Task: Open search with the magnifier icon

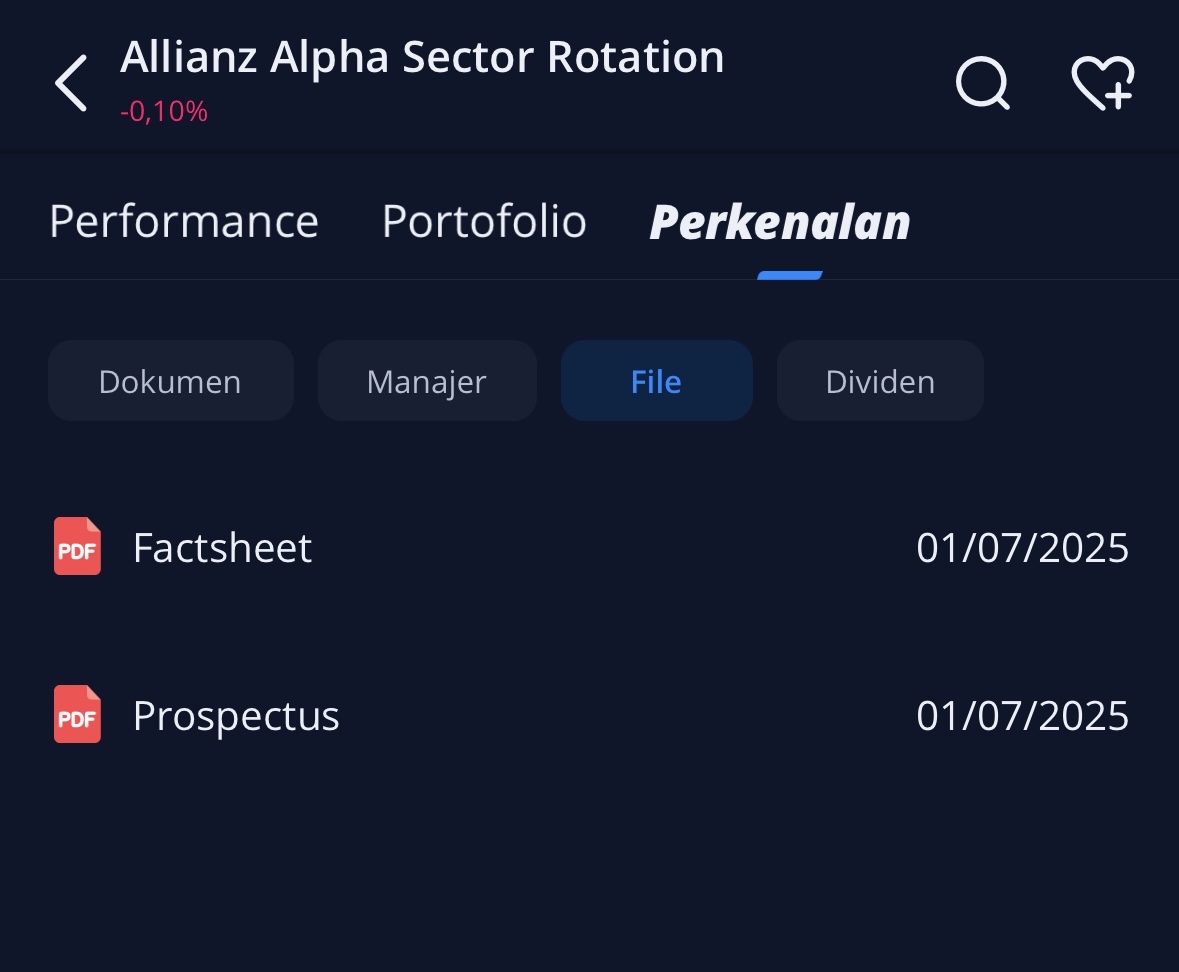Action: point(983,83)
